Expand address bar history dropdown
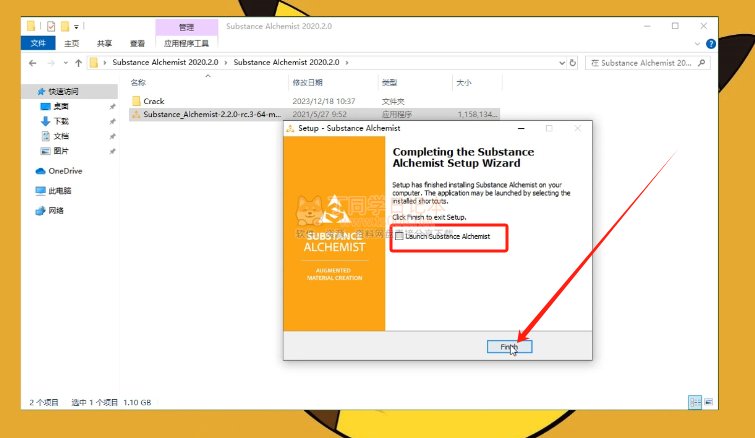755x438 pixels. 561,63
